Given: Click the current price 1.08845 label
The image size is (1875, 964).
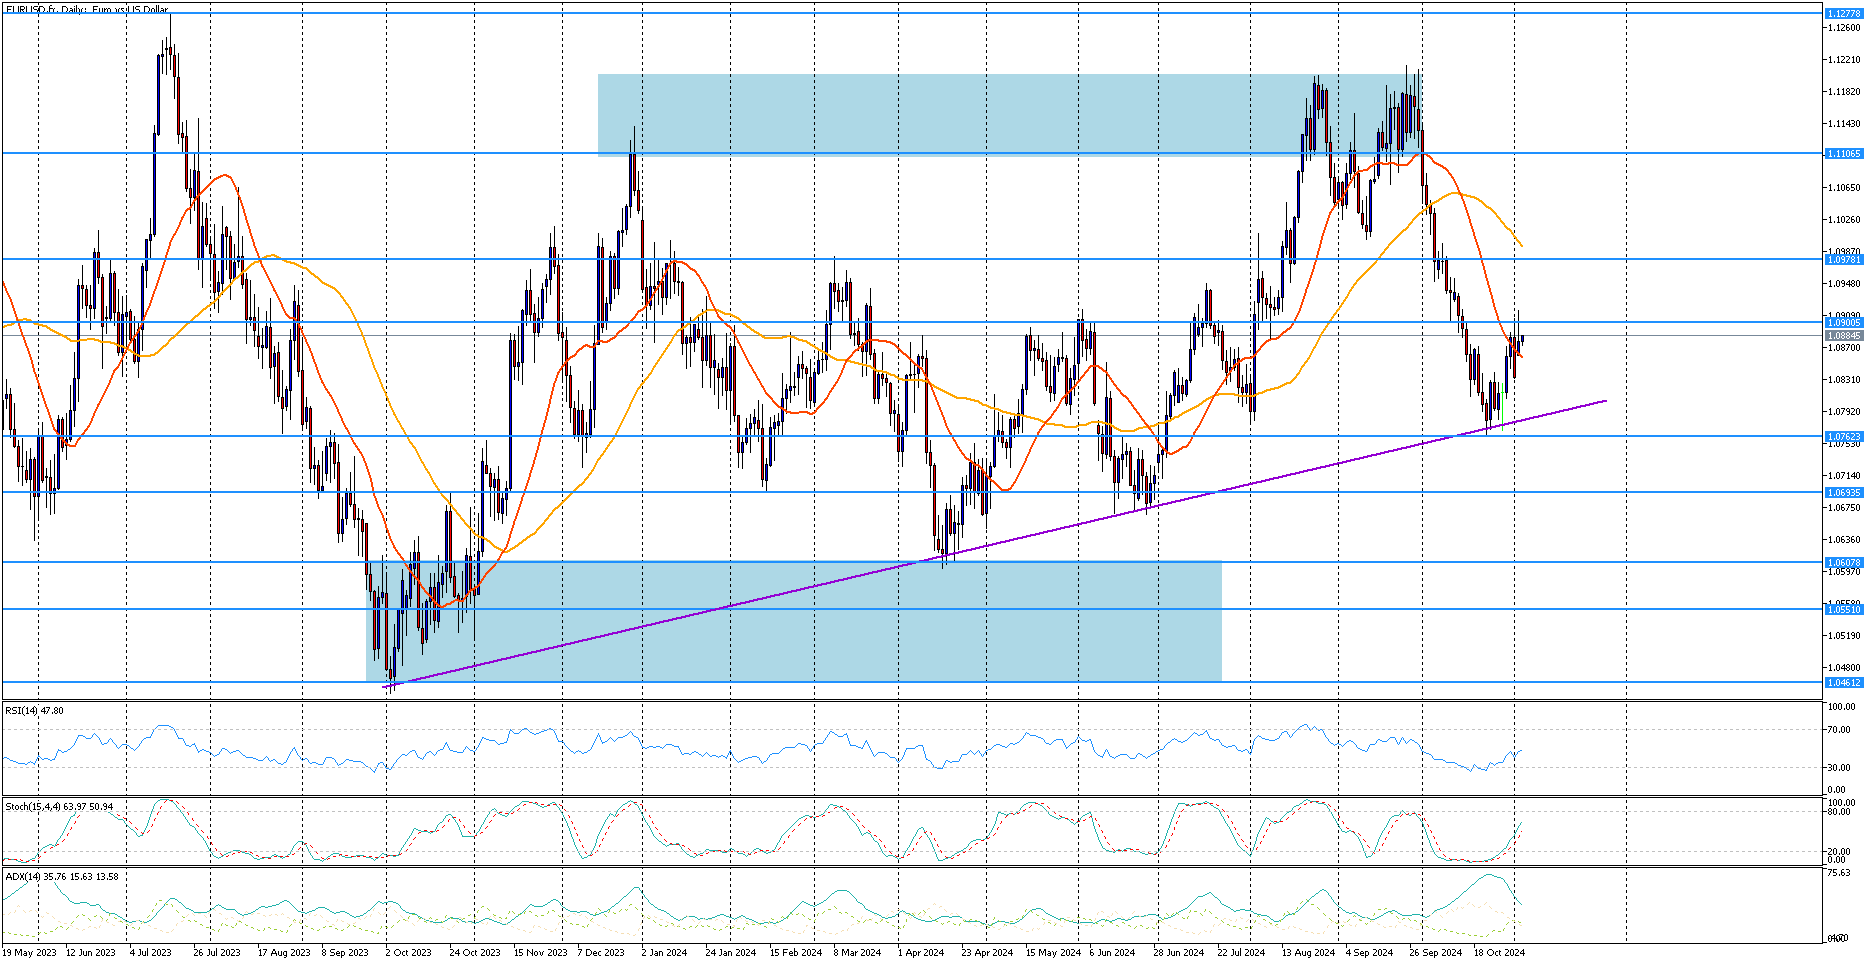Looking at the screenshot, I should (x=1843, y=336).
